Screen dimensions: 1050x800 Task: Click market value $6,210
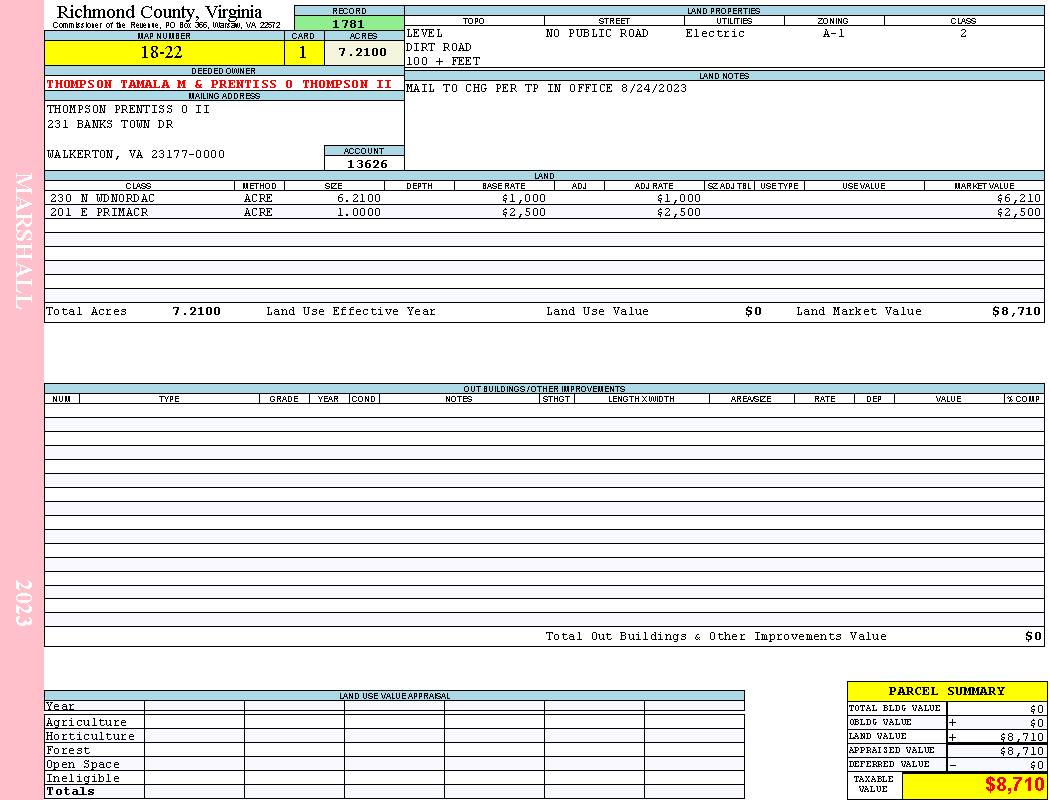pos(1019,199)
